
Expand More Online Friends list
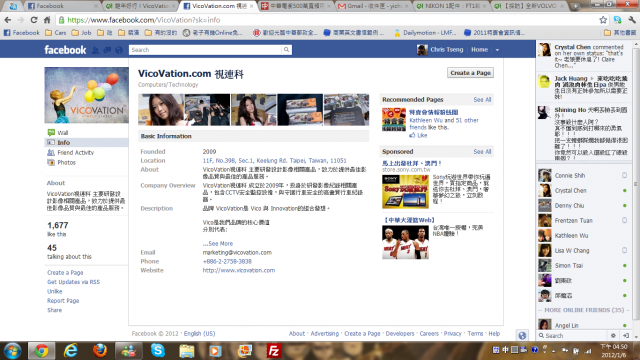tap(584, 310)
